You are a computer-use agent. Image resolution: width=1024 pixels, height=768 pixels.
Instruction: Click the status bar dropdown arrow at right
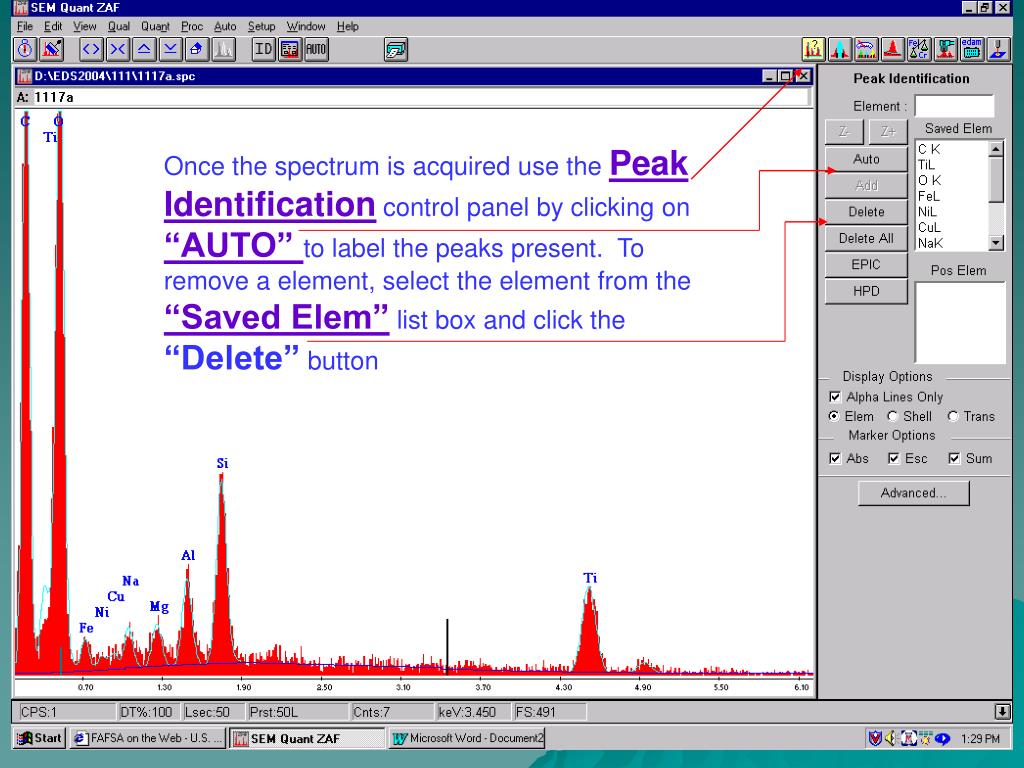click(x=1003, y=712)
